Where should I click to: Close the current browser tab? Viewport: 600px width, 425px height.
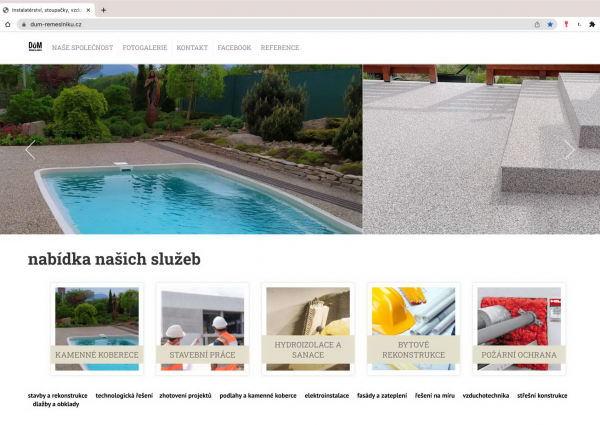click(x=89, y=9)
